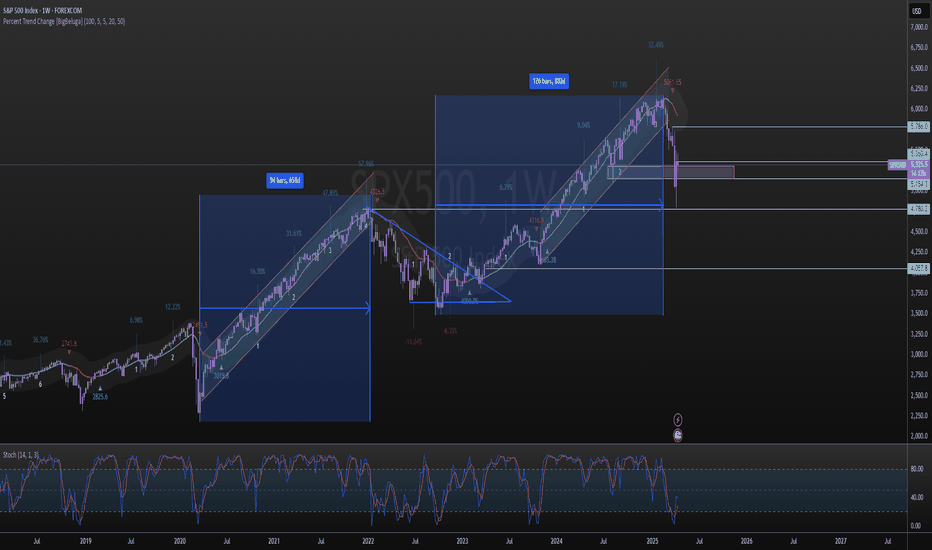Image resolution: width=932 pixels, height=550 pixels.
Task: Click 2025 on the time axis
Action: coord(653,541)
